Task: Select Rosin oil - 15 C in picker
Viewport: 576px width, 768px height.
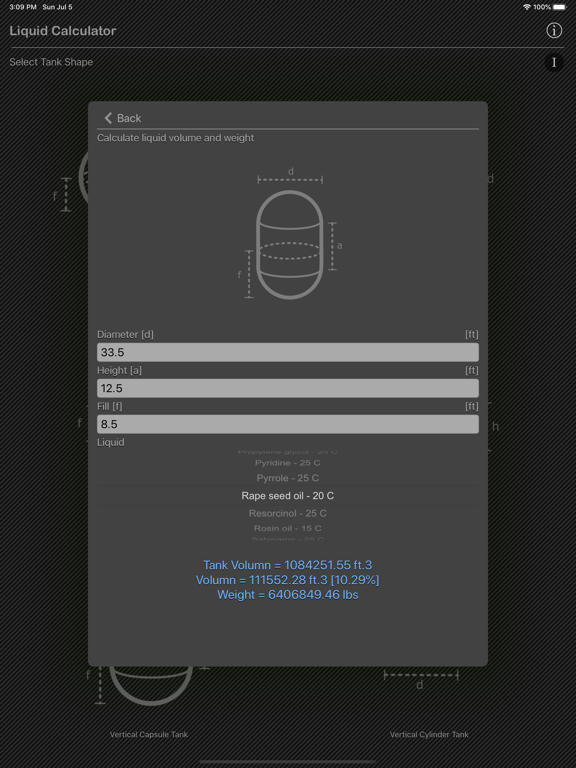Action: [288, 528]
